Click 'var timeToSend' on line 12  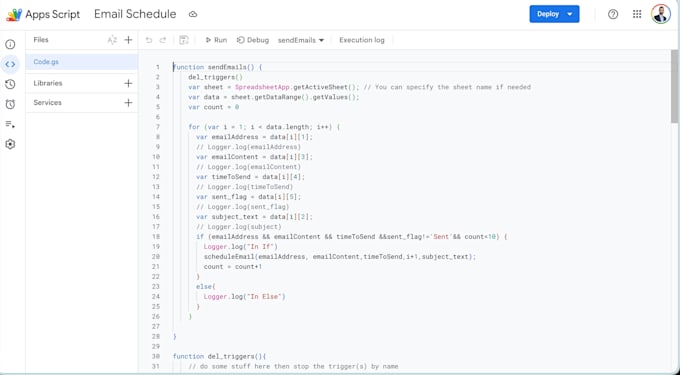point(223,177)
